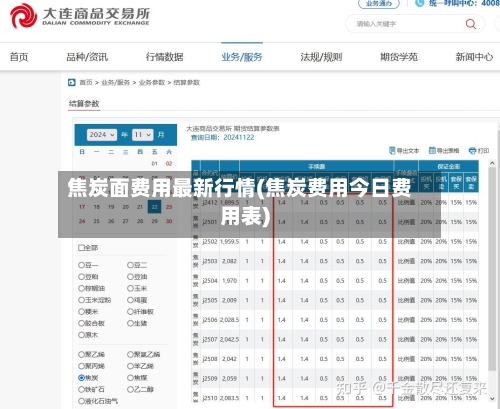Select the 玉米淀粉 radio button
Image resolution: width=500 pixels, height=409 pixels.
pos(81,300)
